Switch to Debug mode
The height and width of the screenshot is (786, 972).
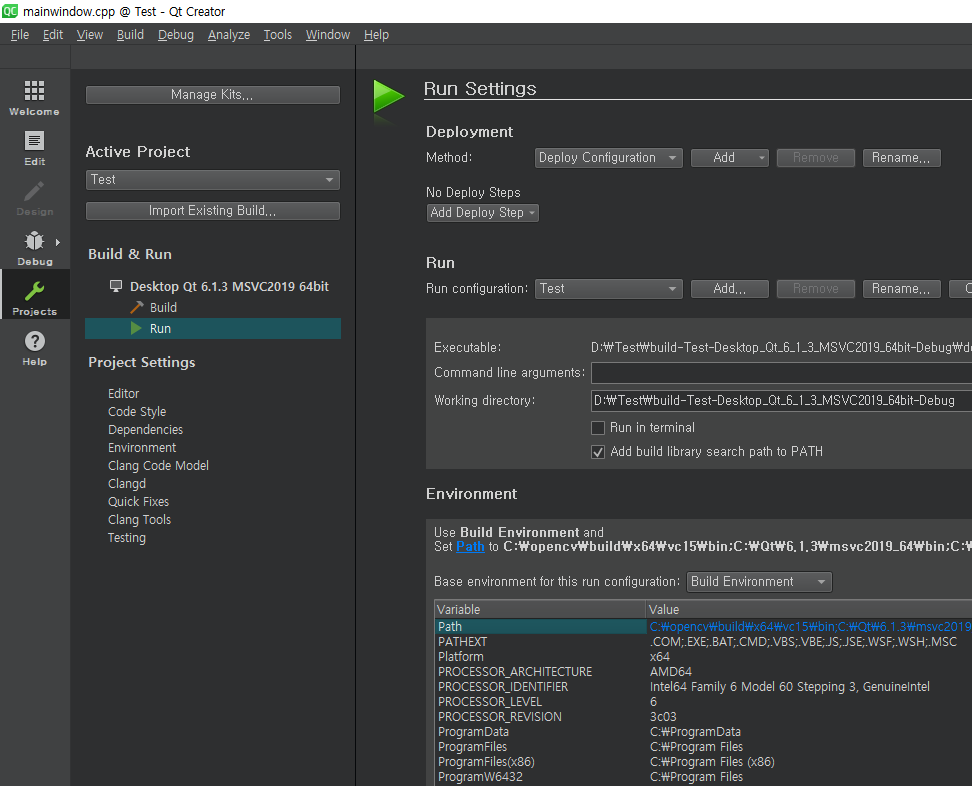[35, 248]
